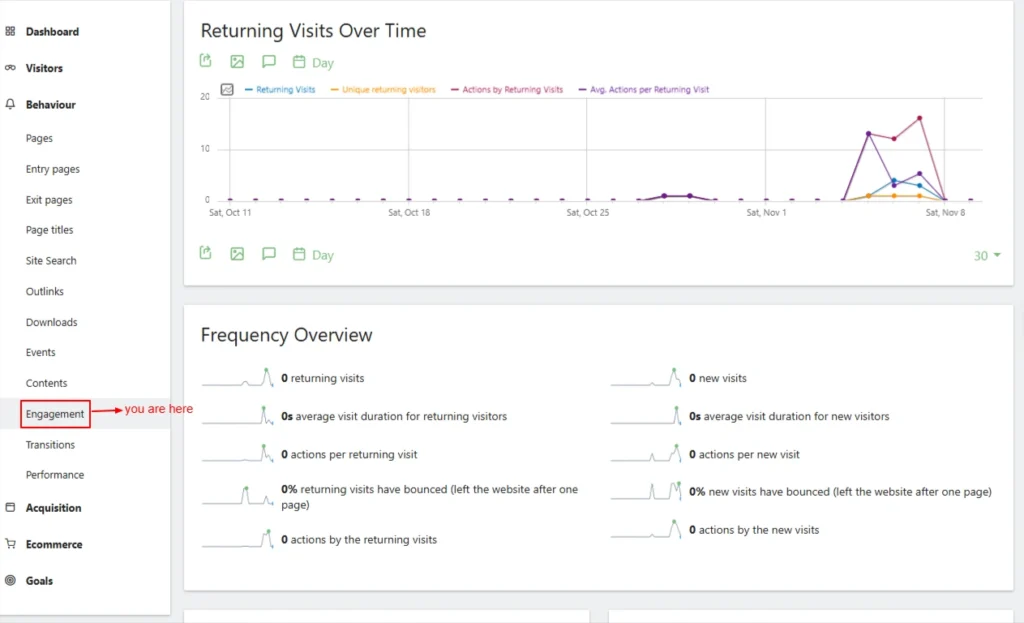
Task: Click the Ecommerce cart icon in the sidebar
Action: click(x=10, y=544)
